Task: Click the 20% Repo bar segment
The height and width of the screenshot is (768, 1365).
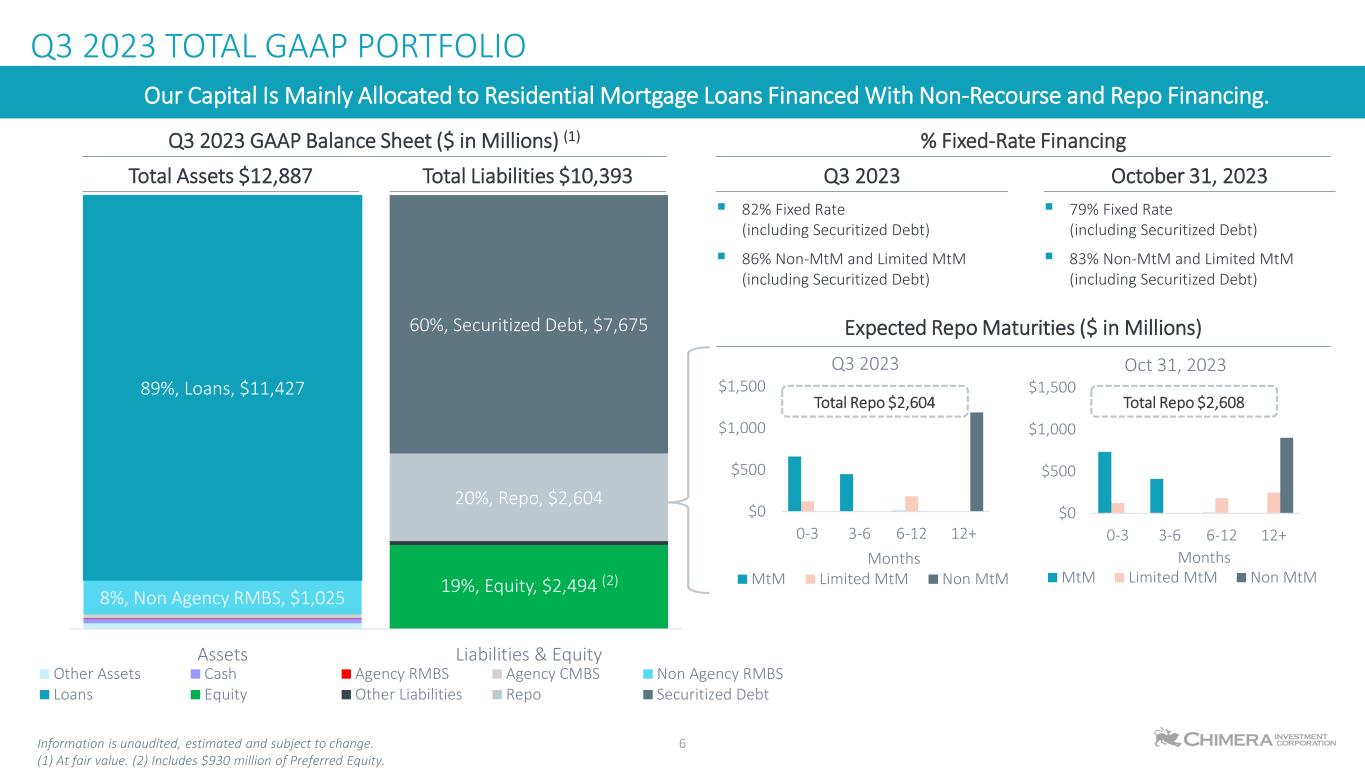Action: click(528, 497)
